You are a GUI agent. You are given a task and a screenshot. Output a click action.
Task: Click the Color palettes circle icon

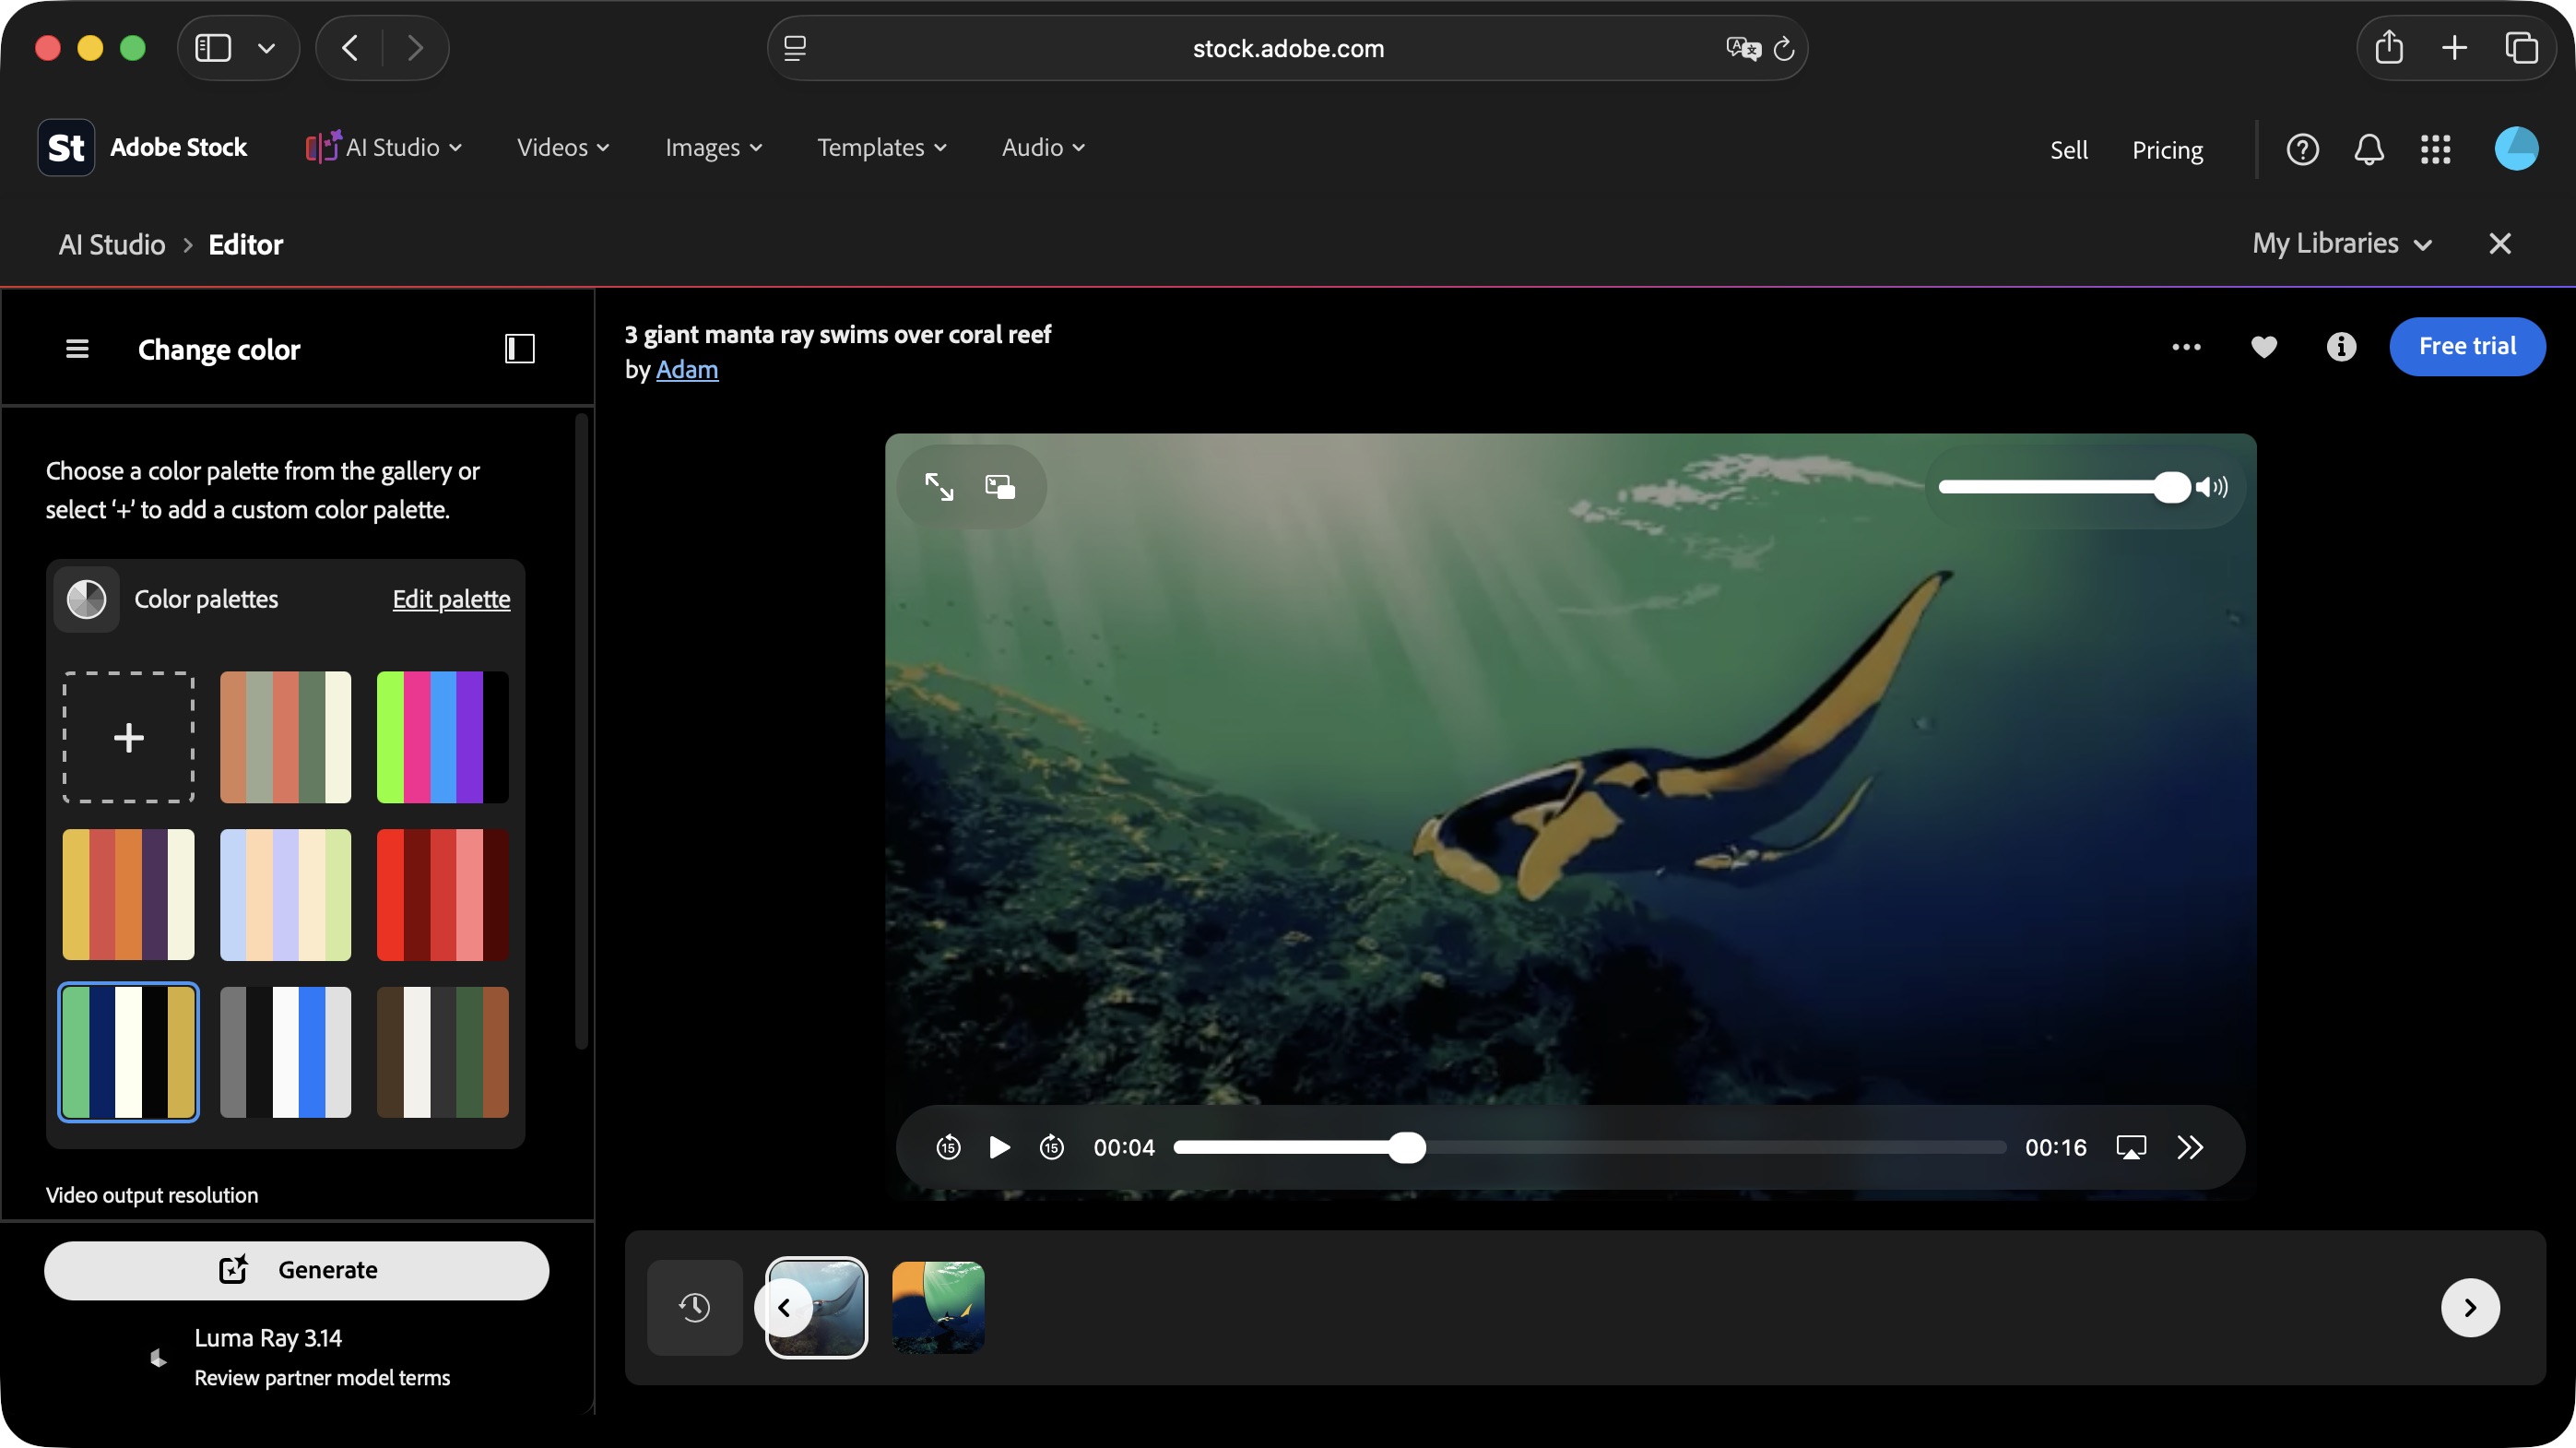(x=86, y=599)
